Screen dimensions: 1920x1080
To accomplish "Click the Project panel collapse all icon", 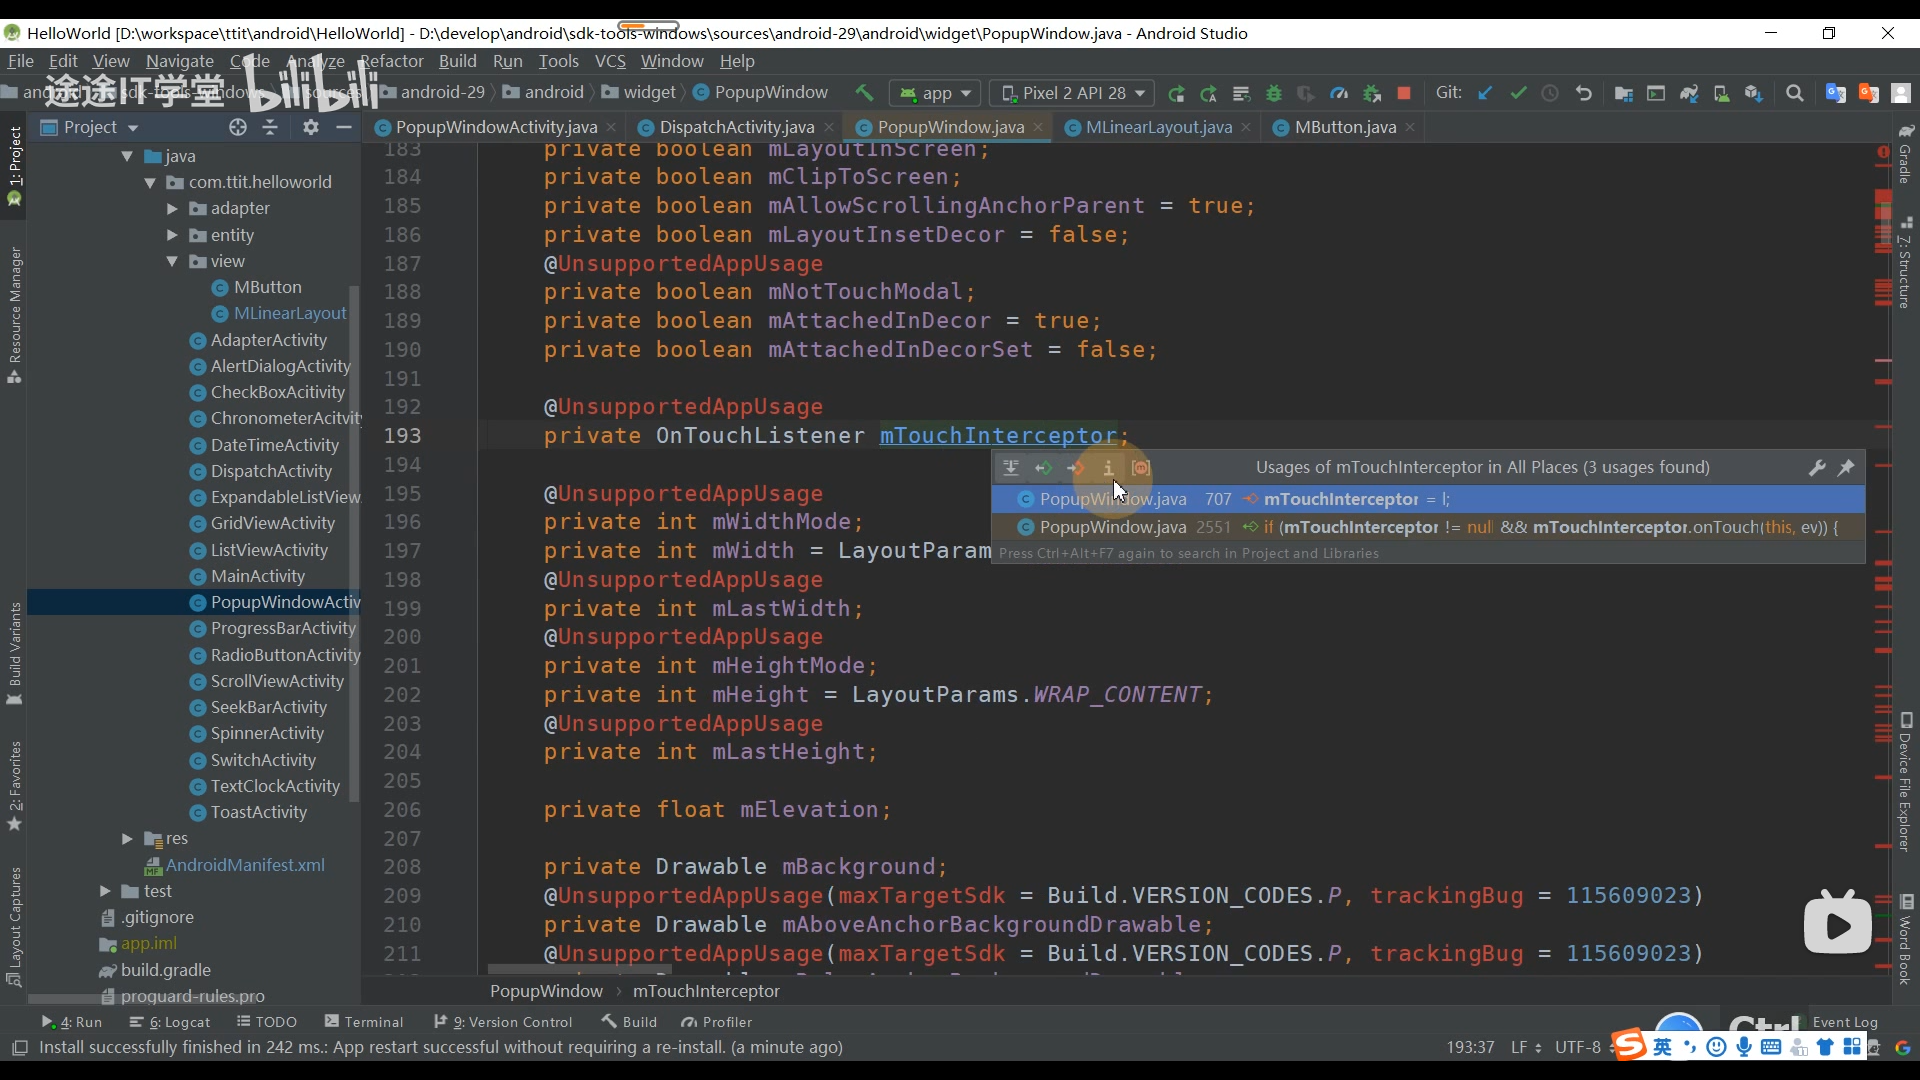I will 270,127.
